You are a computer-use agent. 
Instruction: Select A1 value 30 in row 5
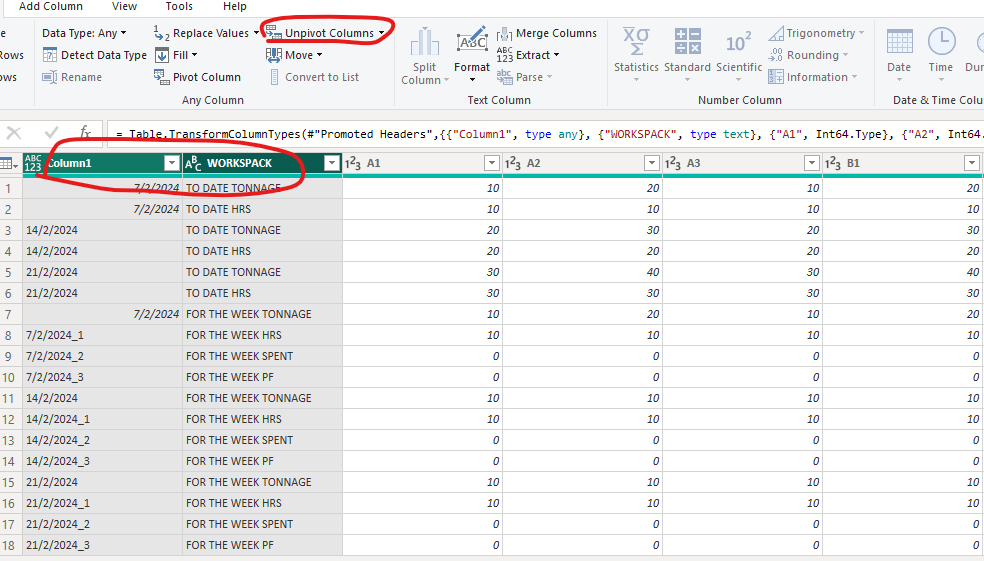(422, 272)
